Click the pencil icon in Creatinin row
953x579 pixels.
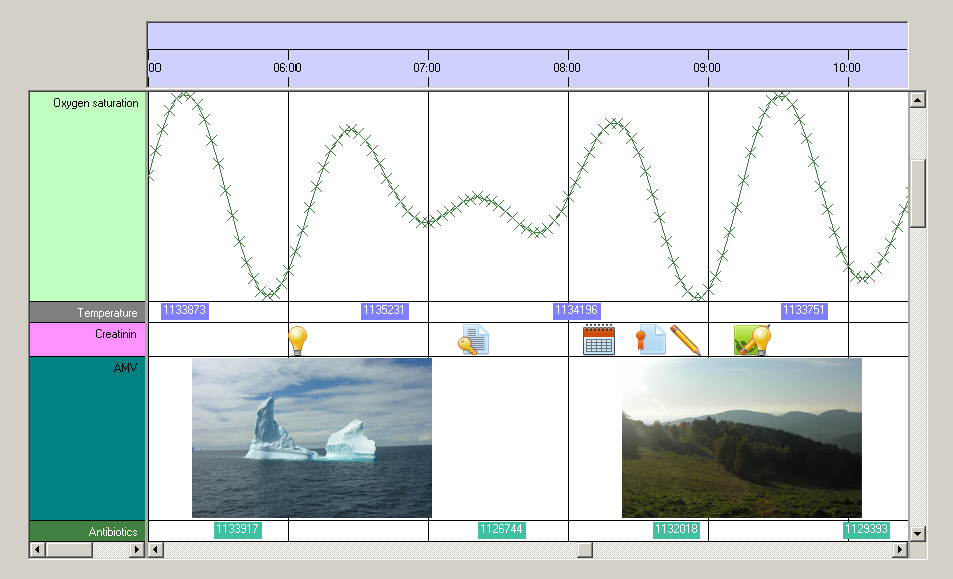(686, 340)
